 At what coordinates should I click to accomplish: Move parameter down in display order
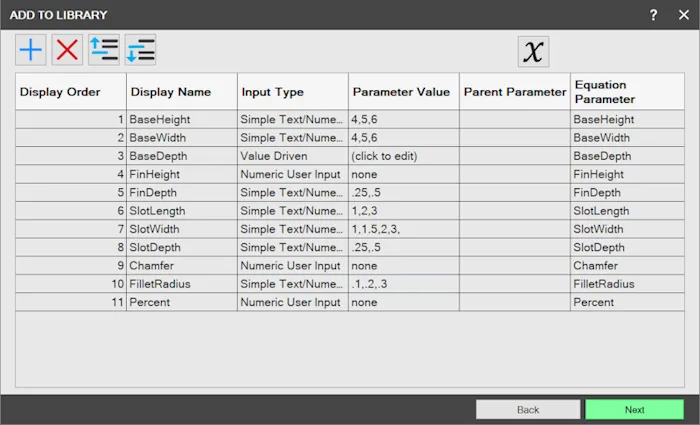140,50
